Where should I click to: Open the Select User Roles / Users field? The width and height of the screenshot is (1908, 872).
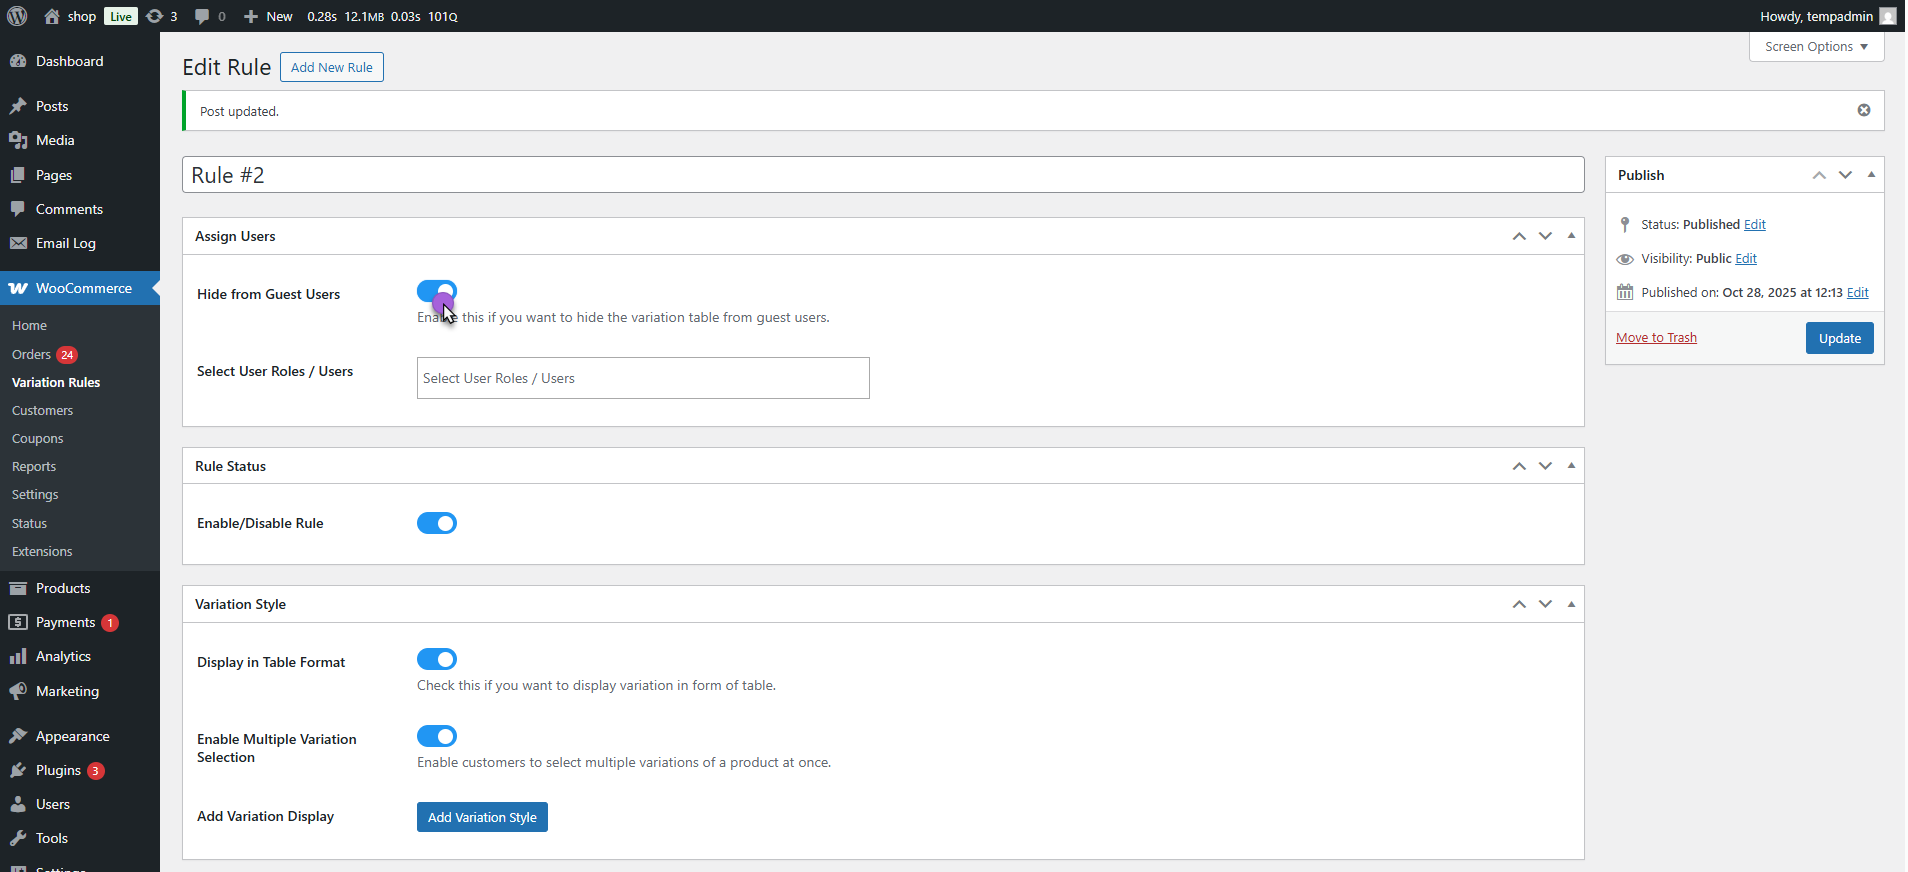[x=643, y=378]
